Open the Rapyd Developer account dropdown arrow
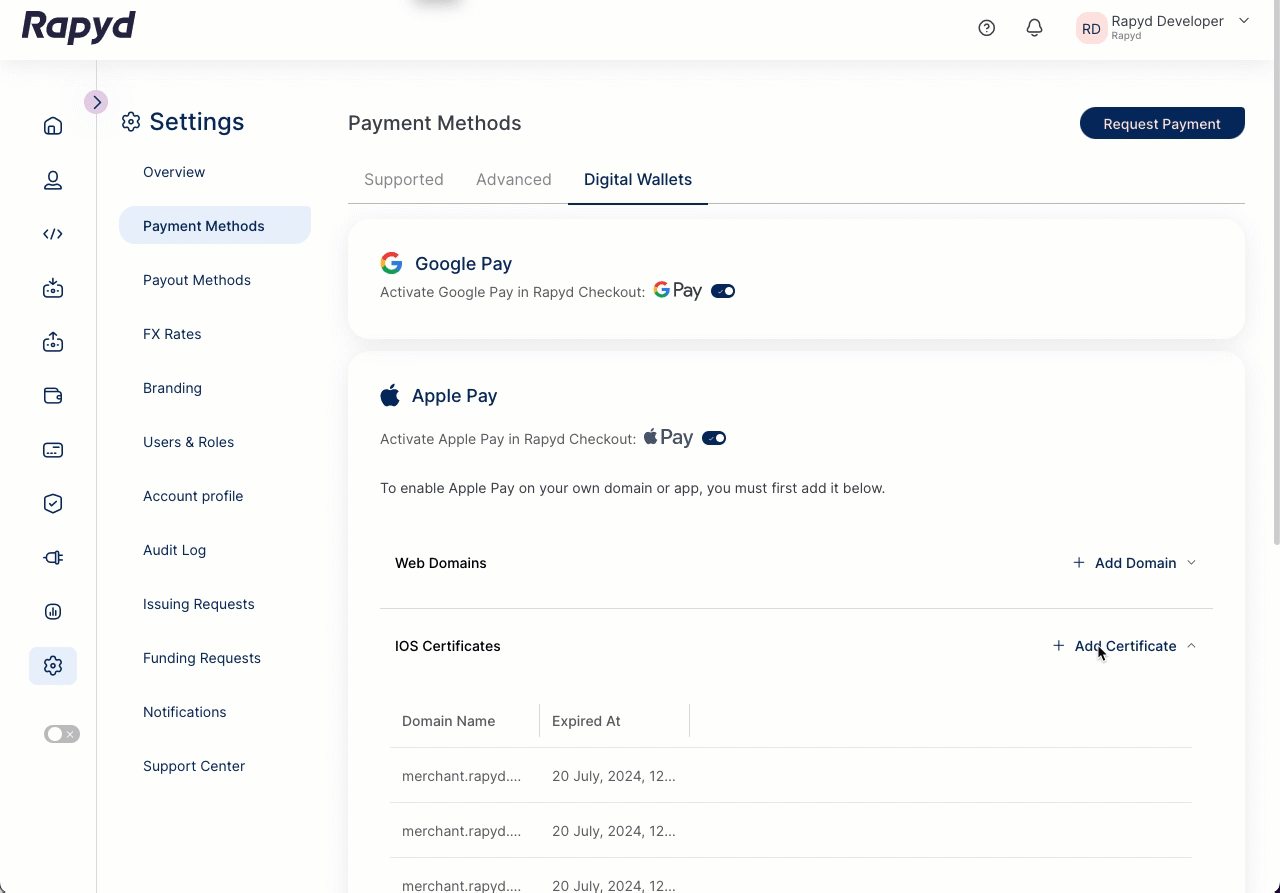Viewport: 1280px width, 893px height. 1244,20
